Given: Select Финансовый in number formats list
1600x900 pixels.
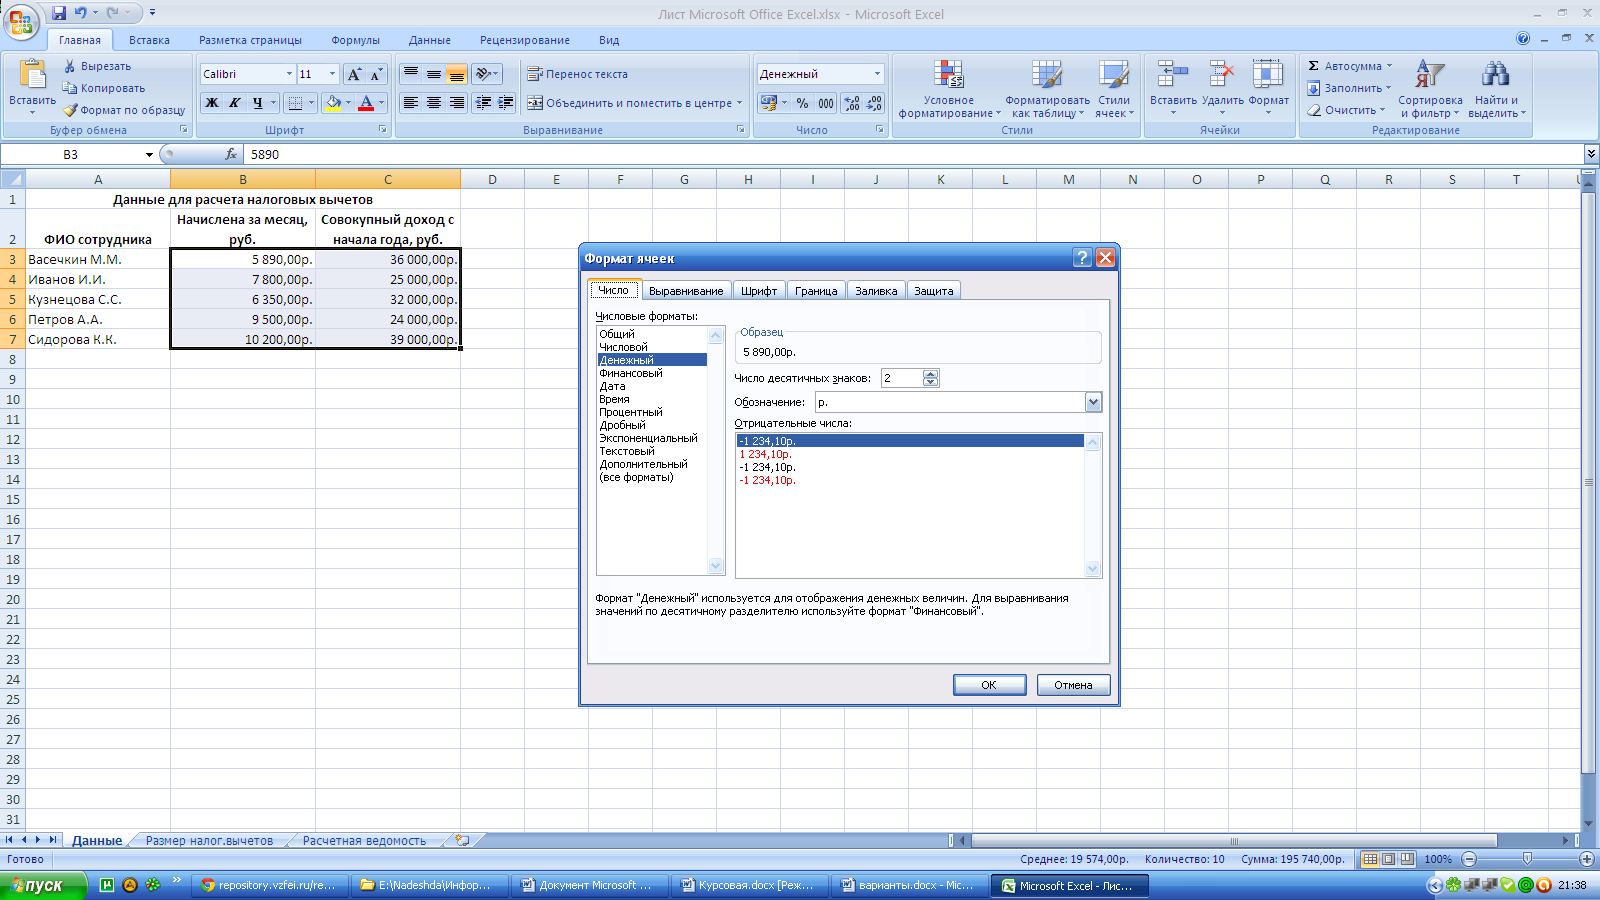Looking at the screenshot, I should (x=631, y=373).
